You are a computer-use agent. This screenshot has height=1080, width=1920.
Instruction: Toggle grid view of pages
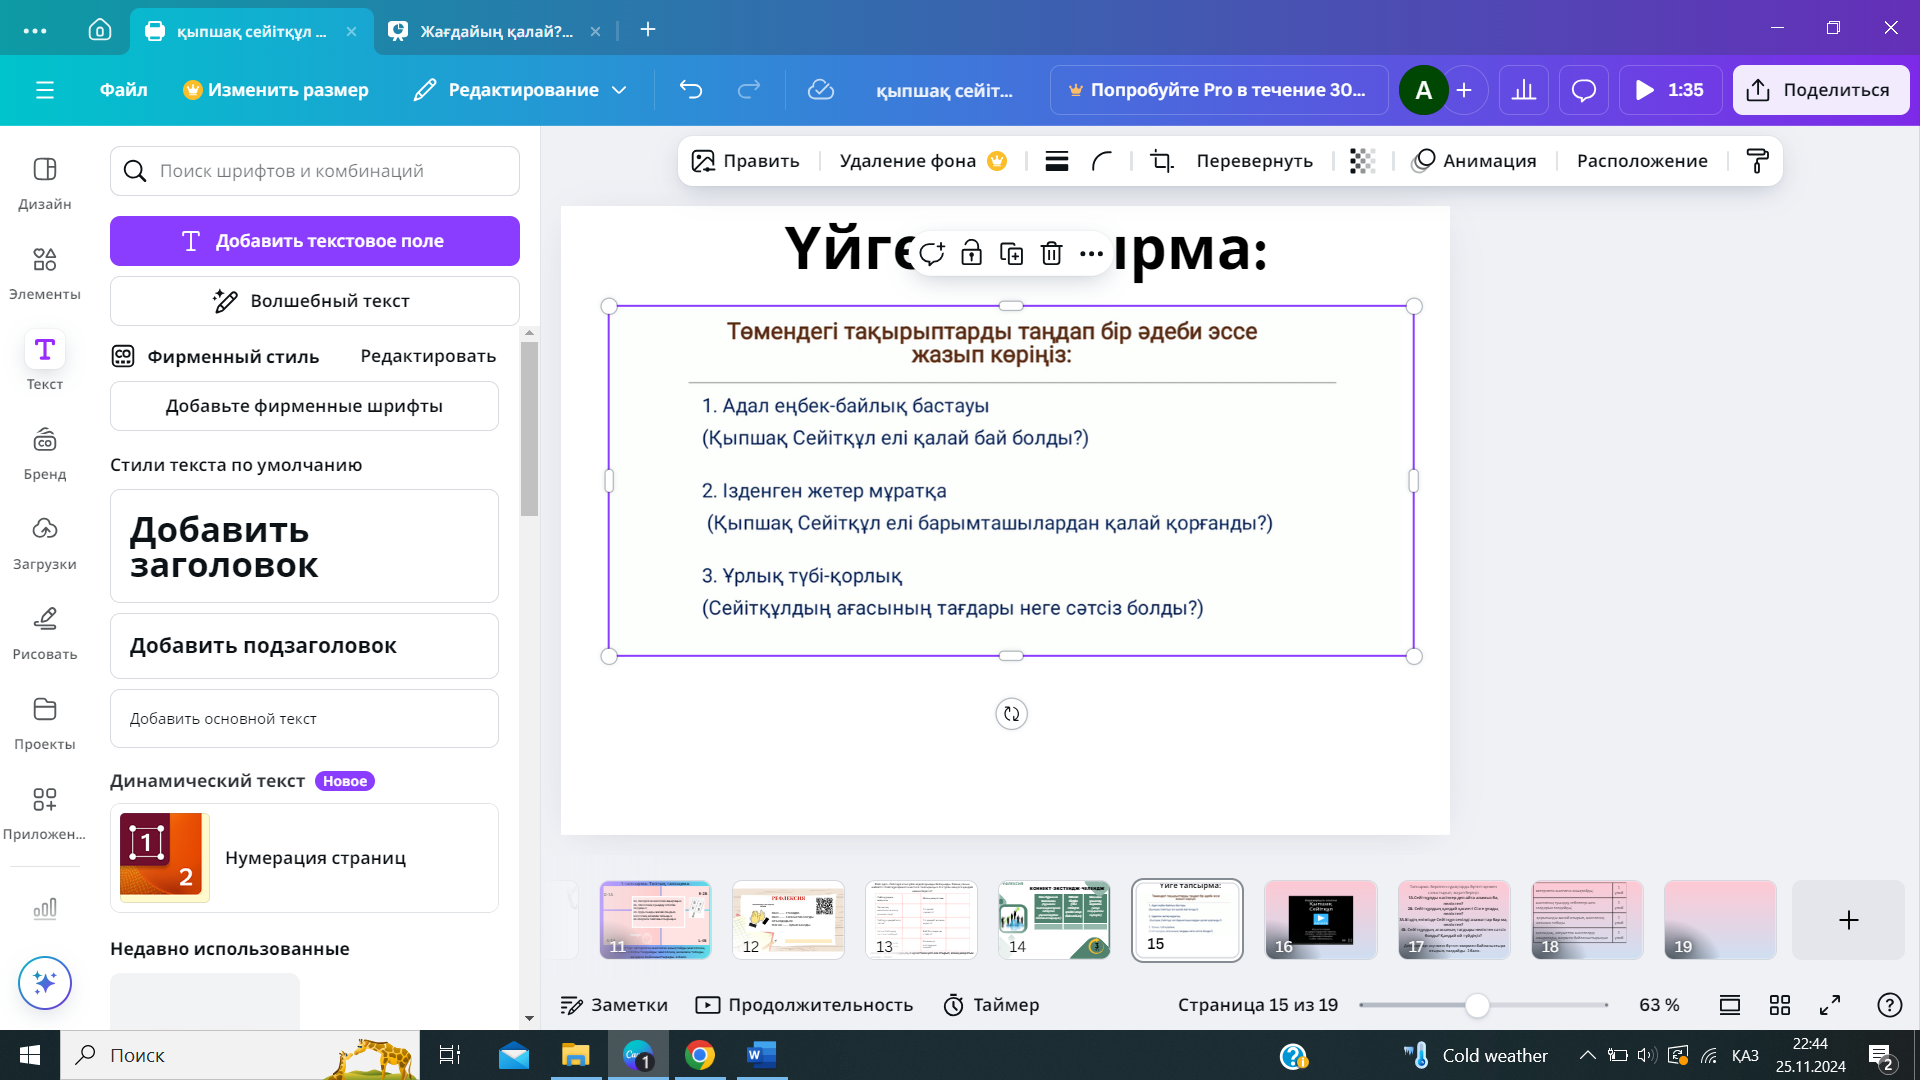pyautogui.click(x=1780, y=1005)
